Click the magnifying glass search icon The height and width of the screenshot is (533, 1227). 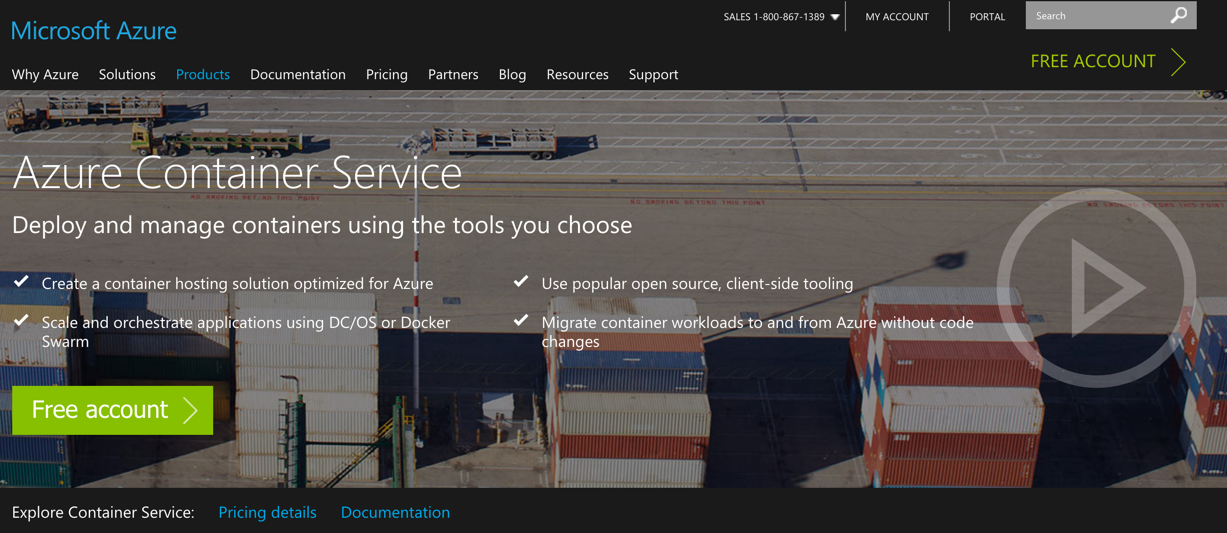click(x=1180, y=15)
